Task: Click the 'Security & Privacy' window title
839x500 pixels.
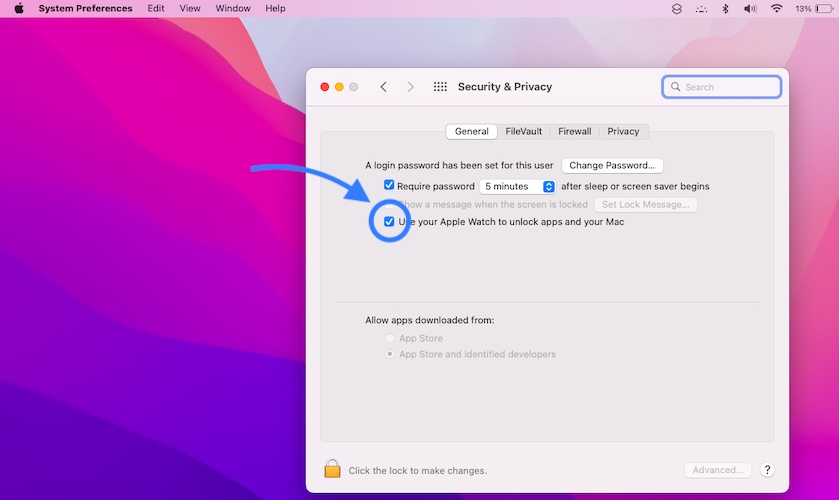Action: click(x=505, y=87)
